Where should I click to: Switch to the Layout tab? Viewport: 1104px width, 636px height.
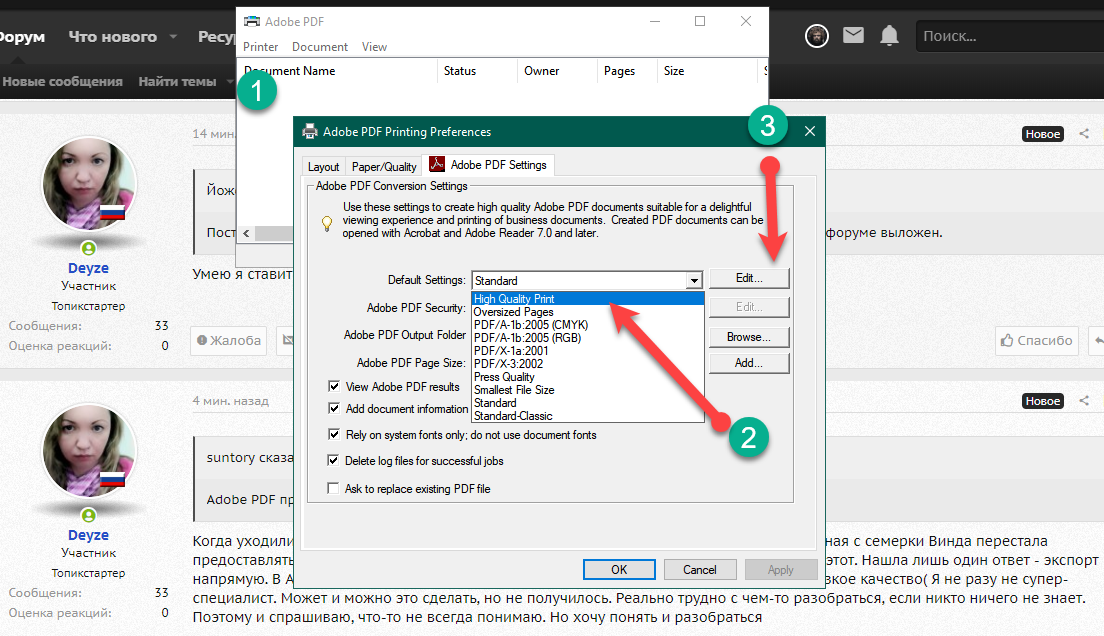[x=323, y=166]
